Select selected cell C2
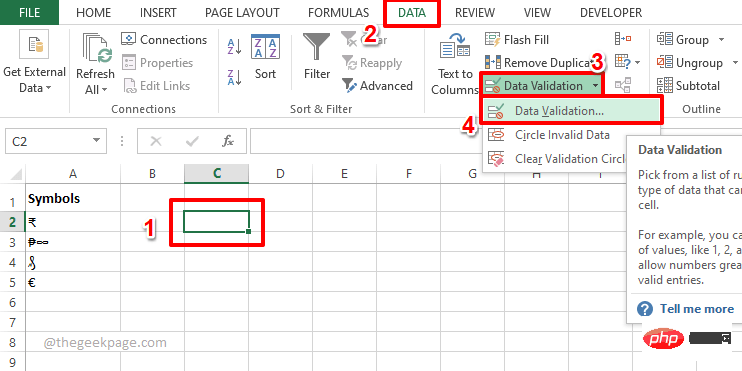The image size is (742, 371). point(216,222)
